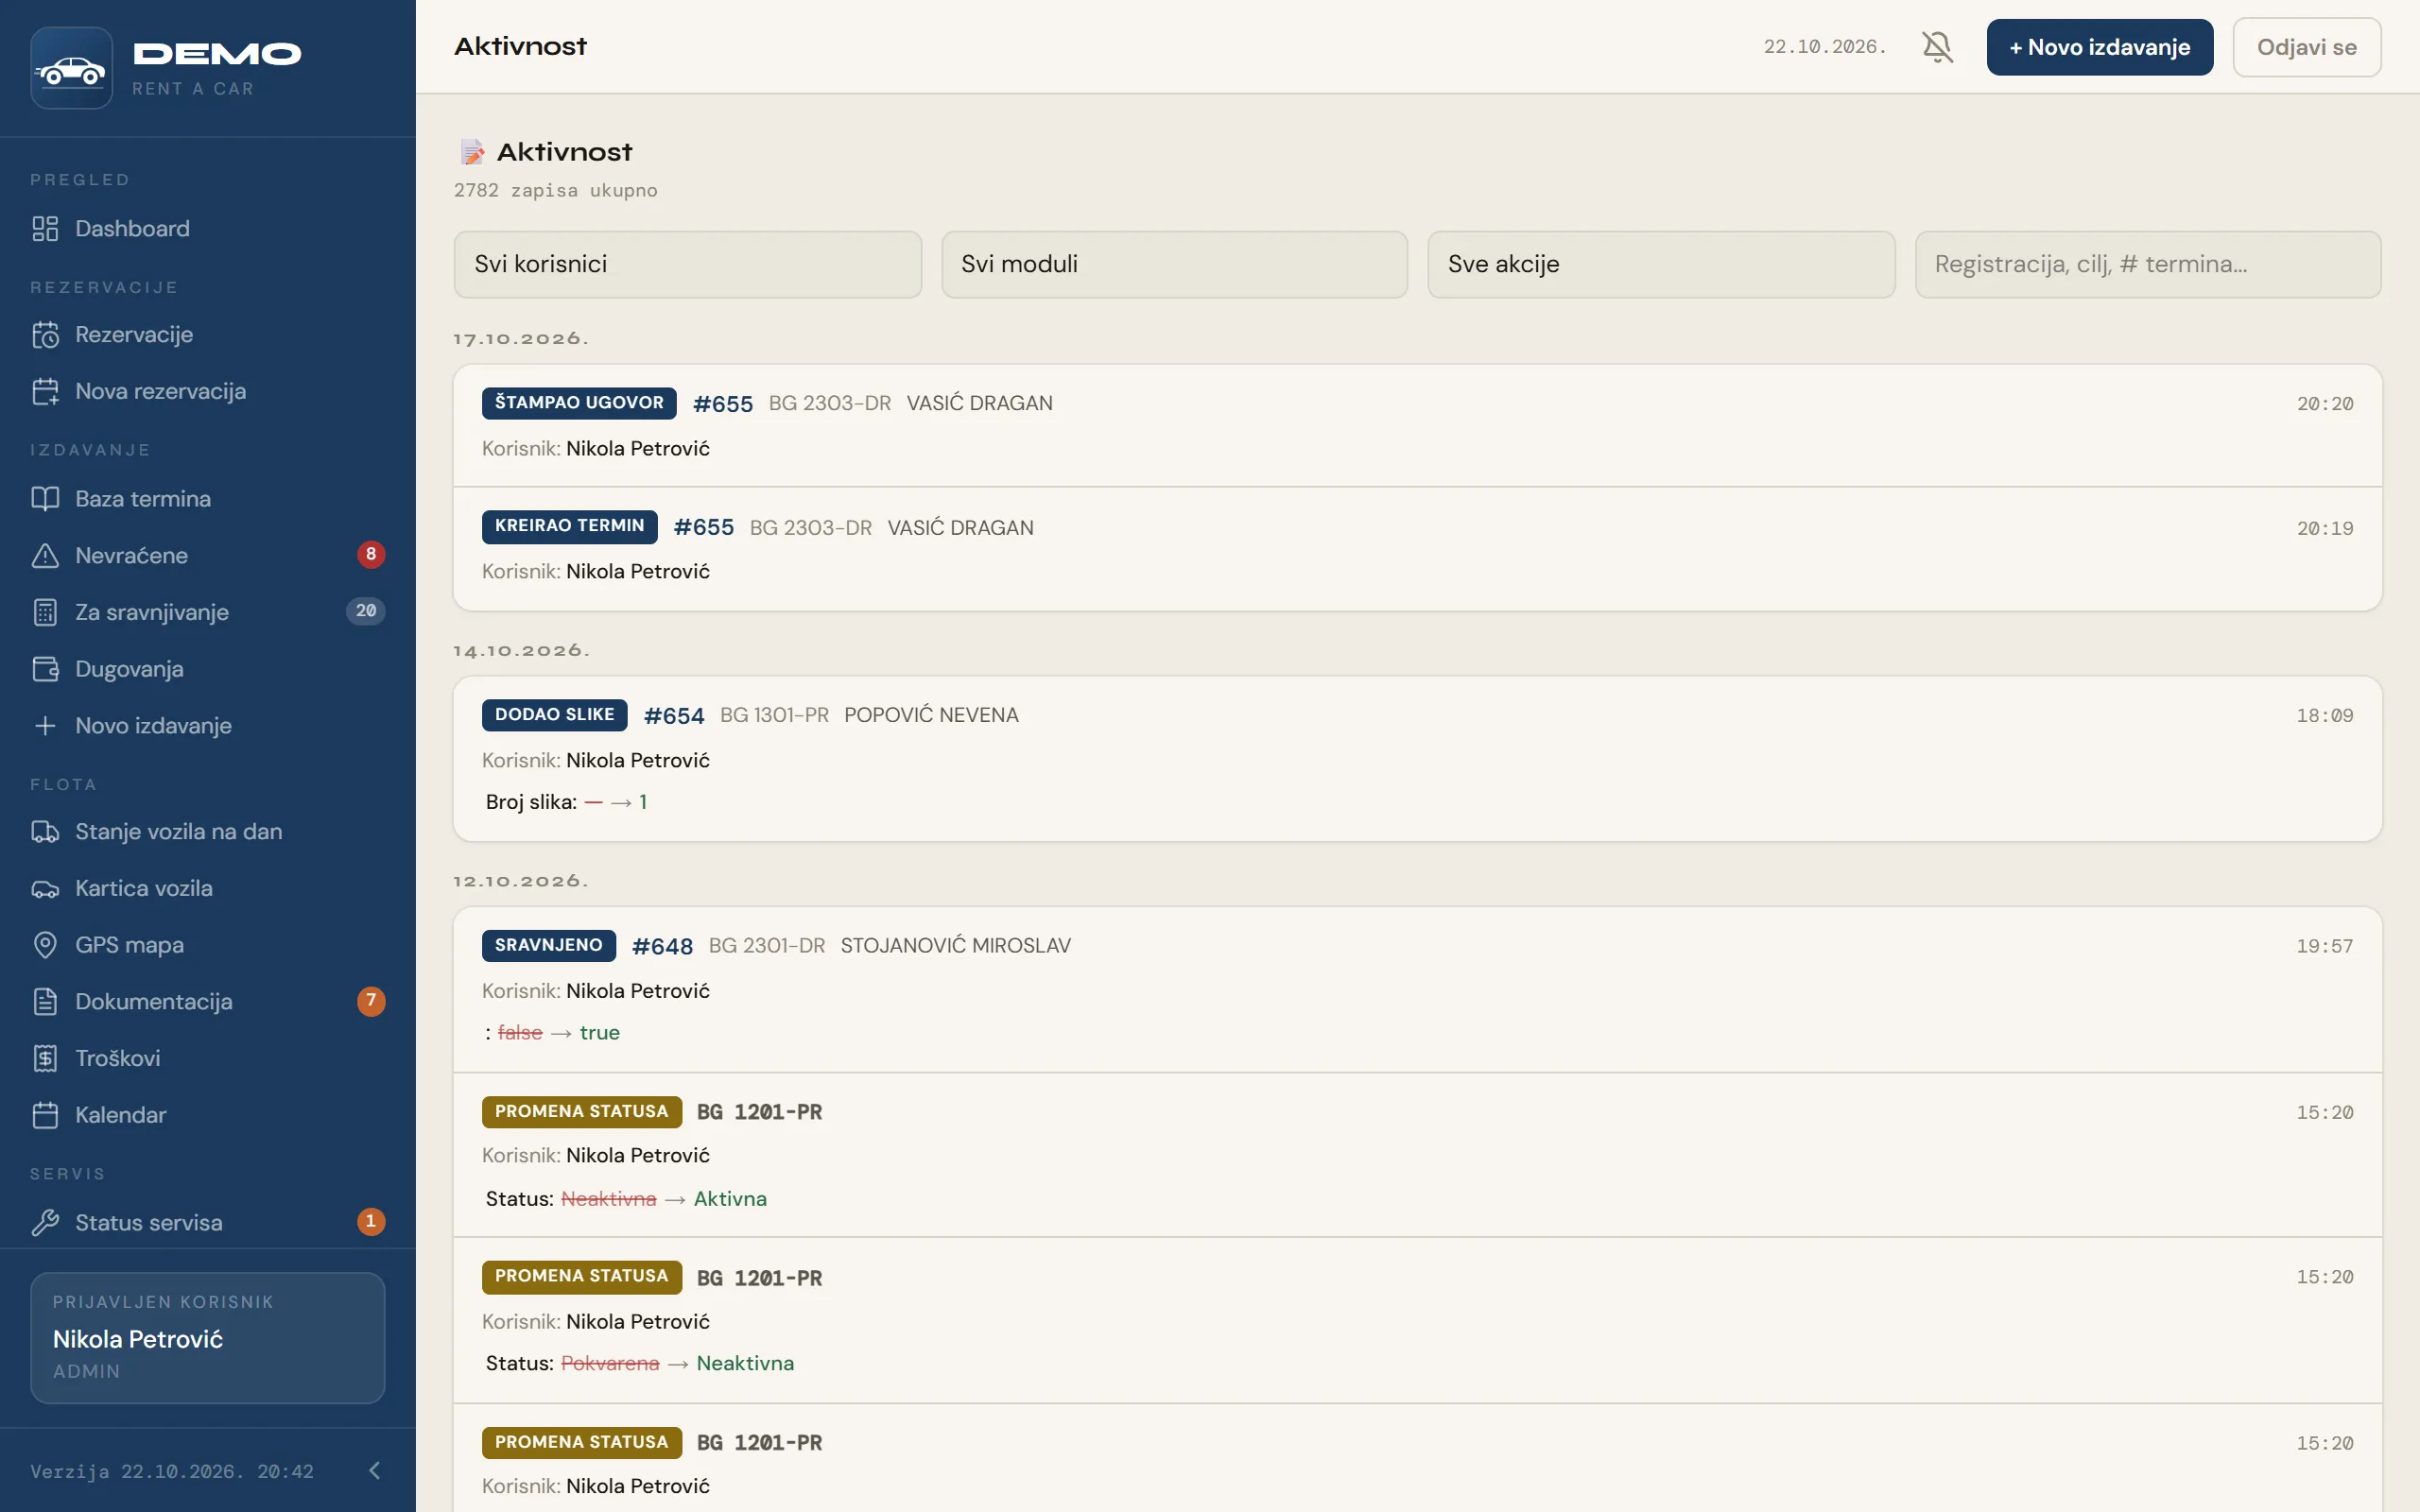
Task: Open Za sravnjivanje menu item
Action: pos(208,612)
